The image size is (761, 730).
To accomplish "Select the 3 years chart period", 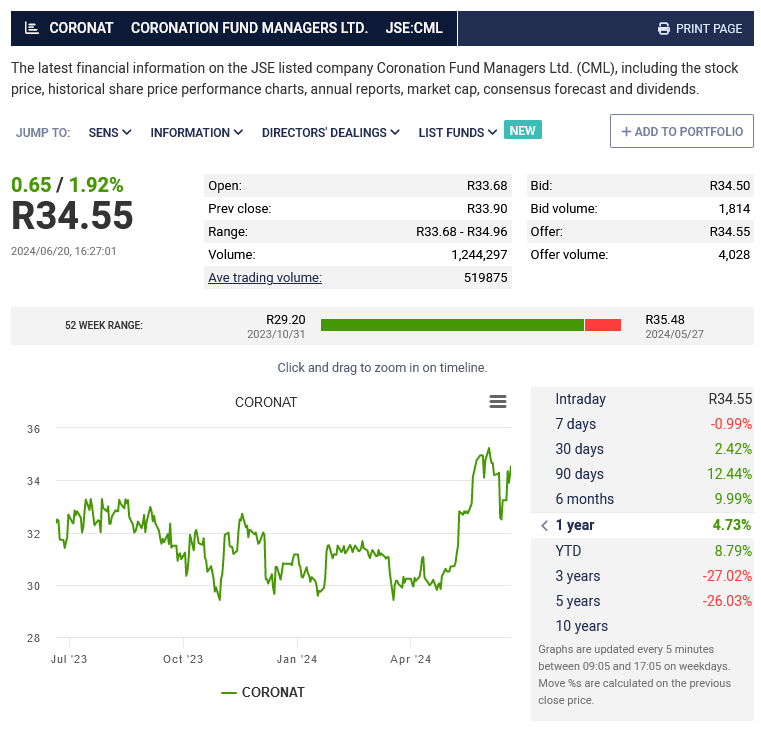I will 642,576.
